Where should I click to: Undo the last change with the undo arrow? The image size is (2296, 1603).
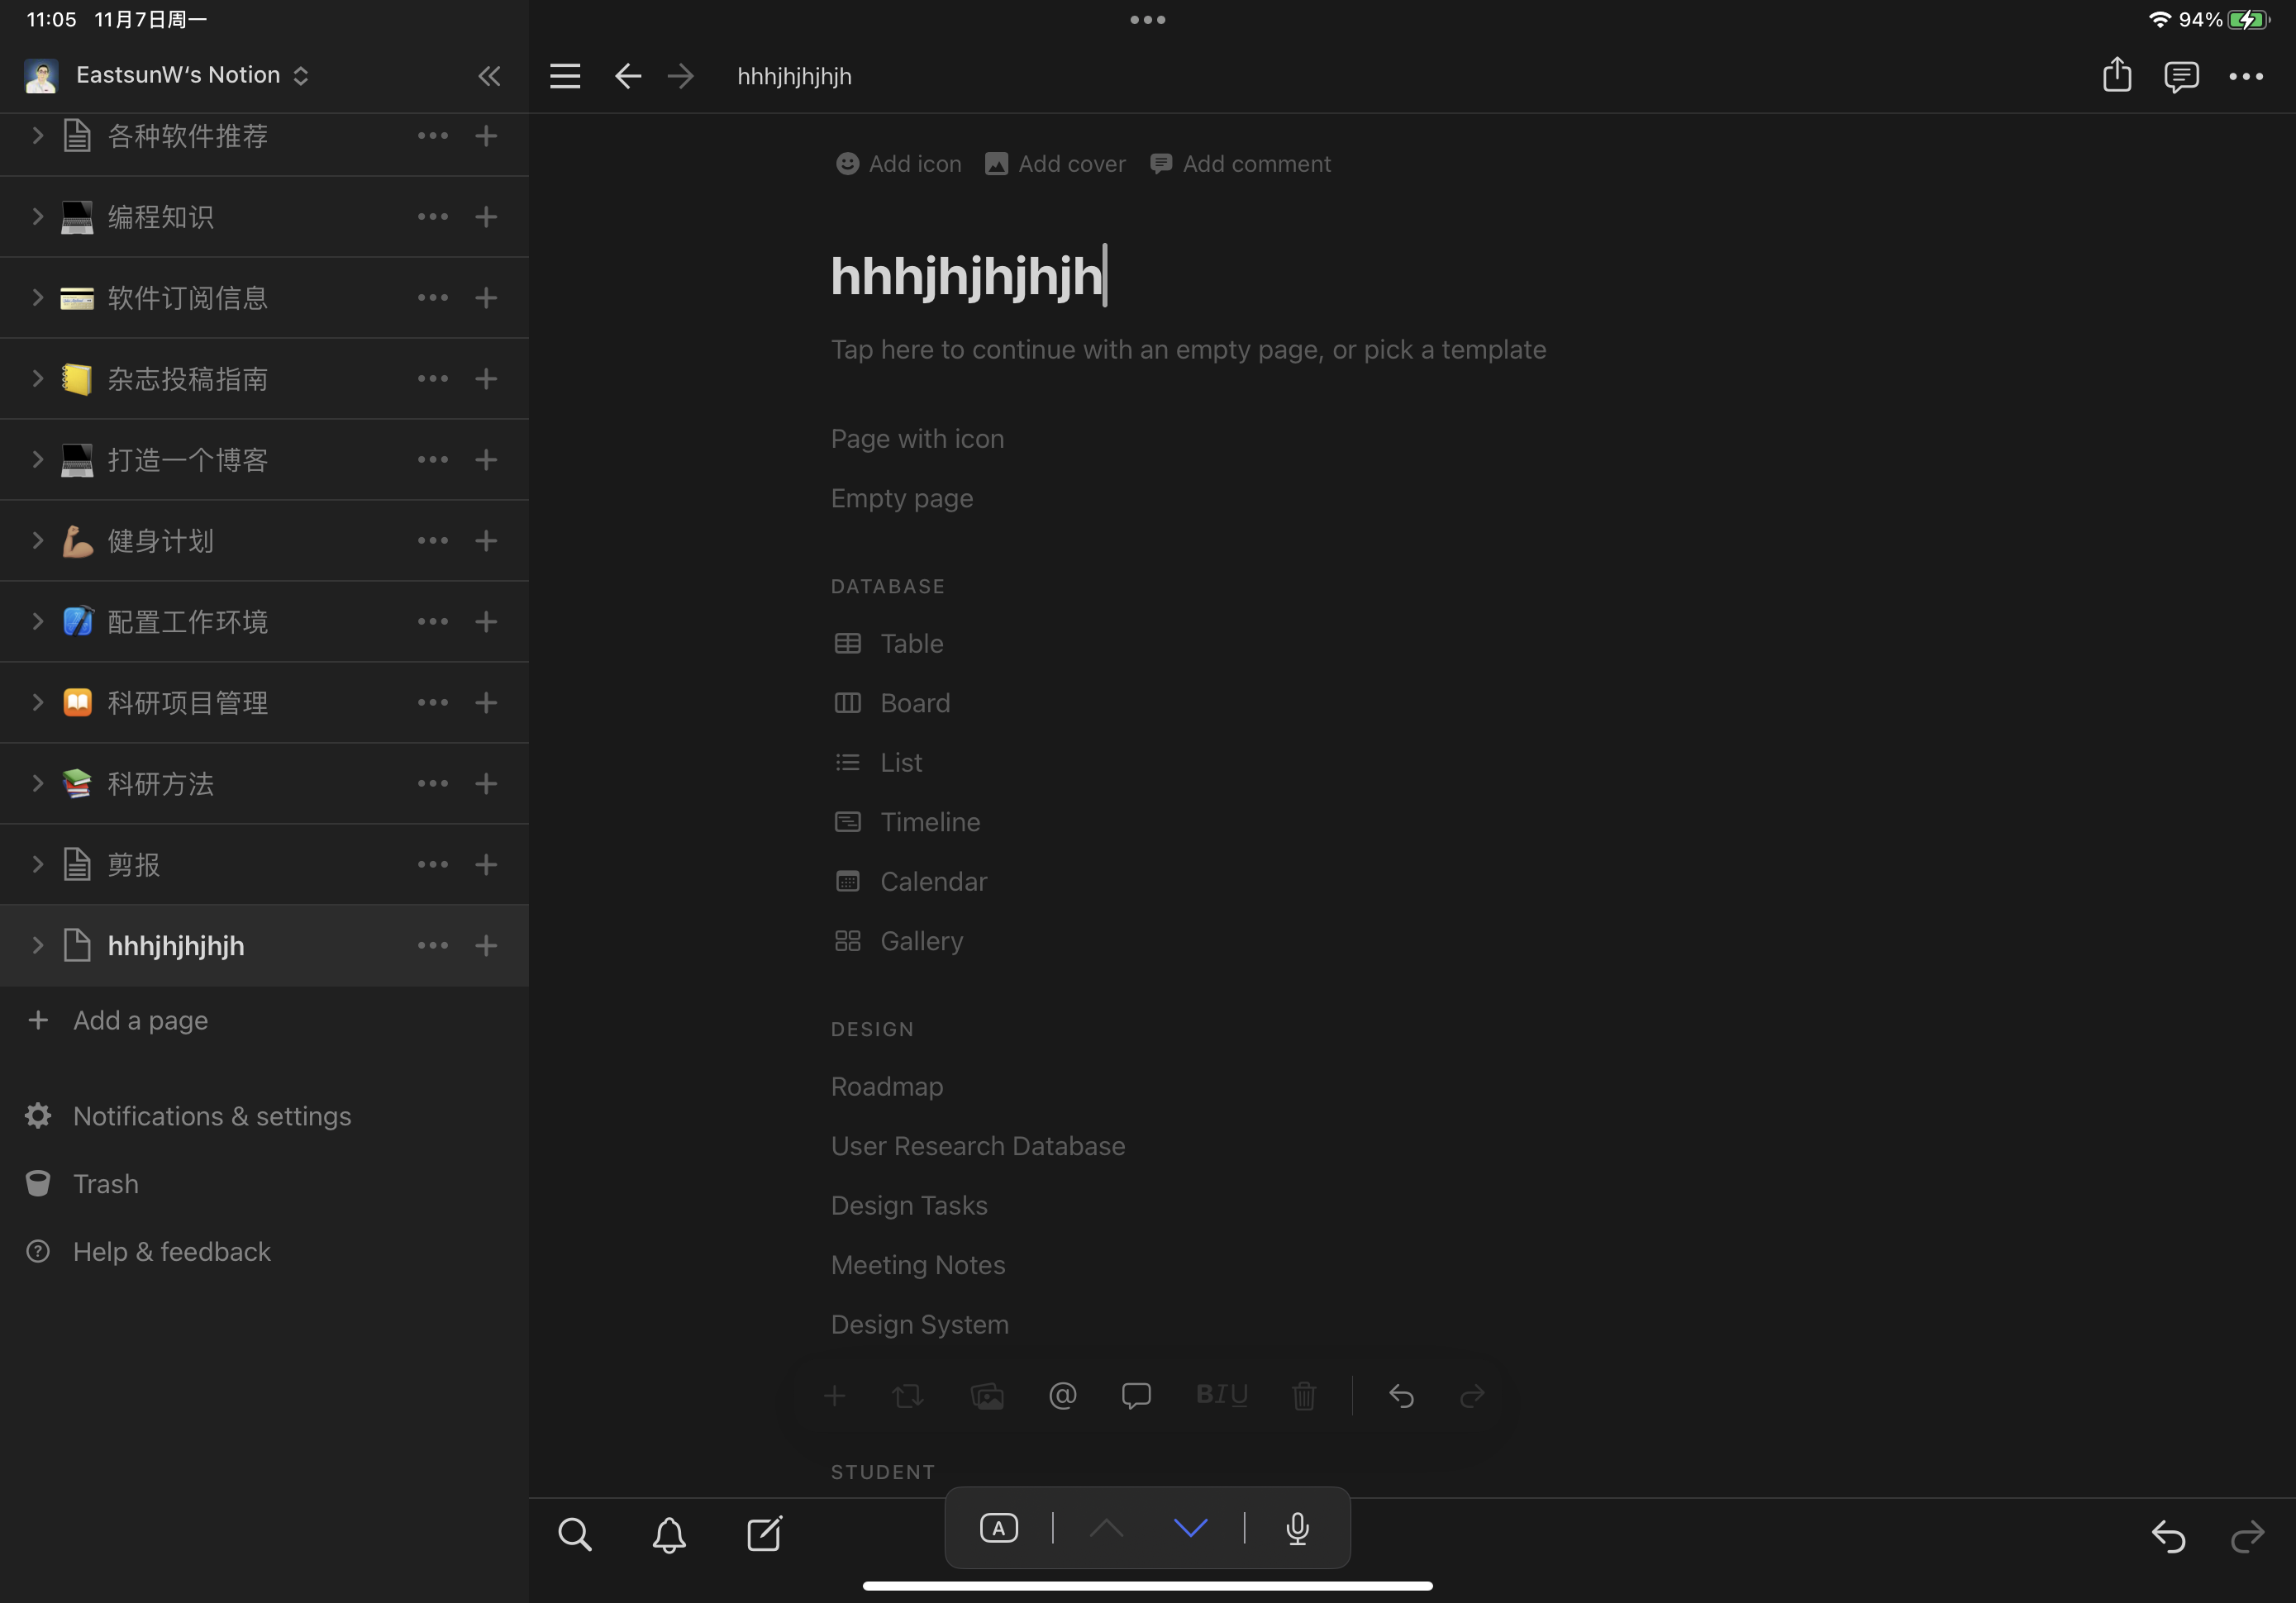point(1401,1396)
